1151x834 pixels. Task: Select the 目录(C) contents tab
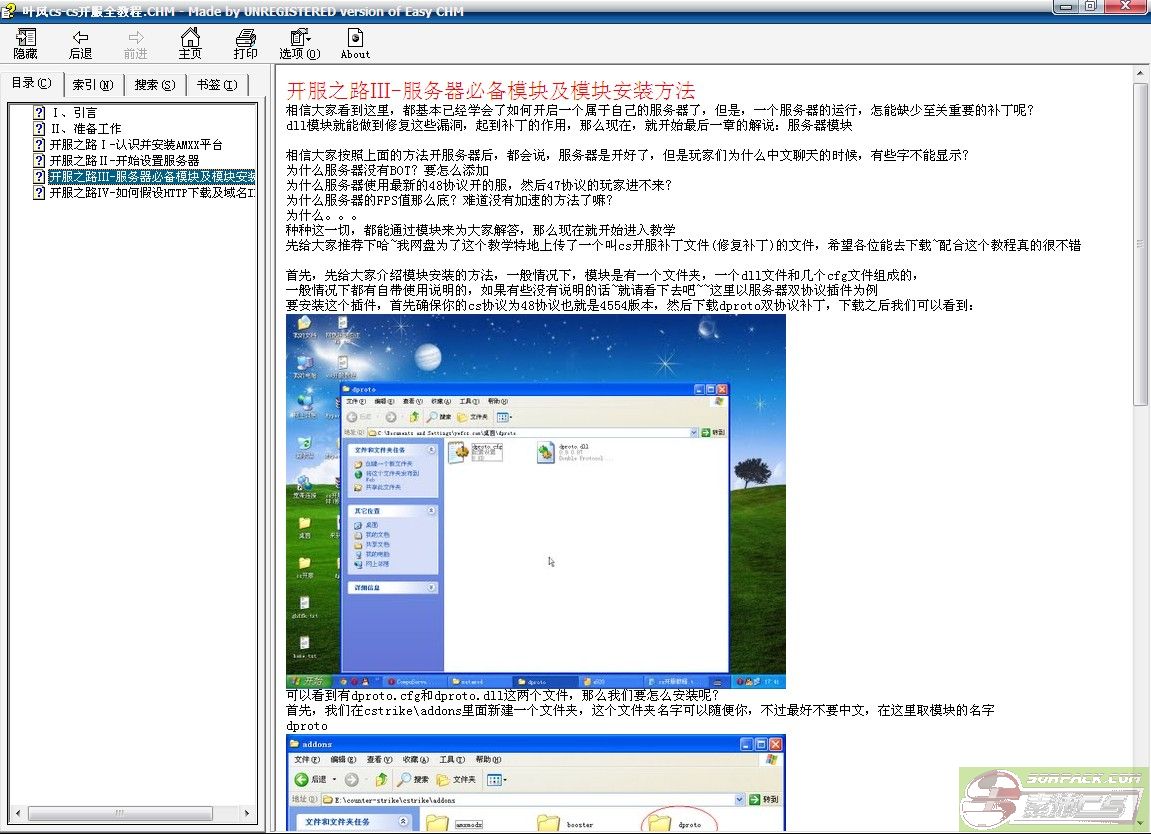point(31,84)
